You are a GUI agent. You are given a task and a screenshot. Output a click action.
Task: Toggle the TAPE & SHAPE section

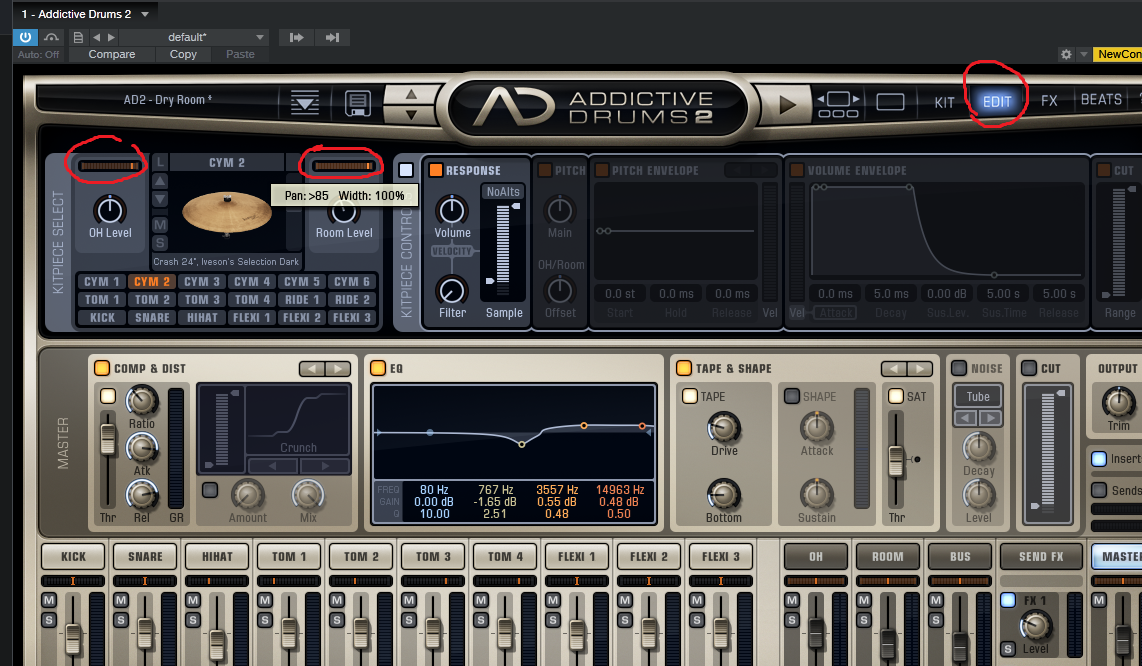tap(683, 368)
